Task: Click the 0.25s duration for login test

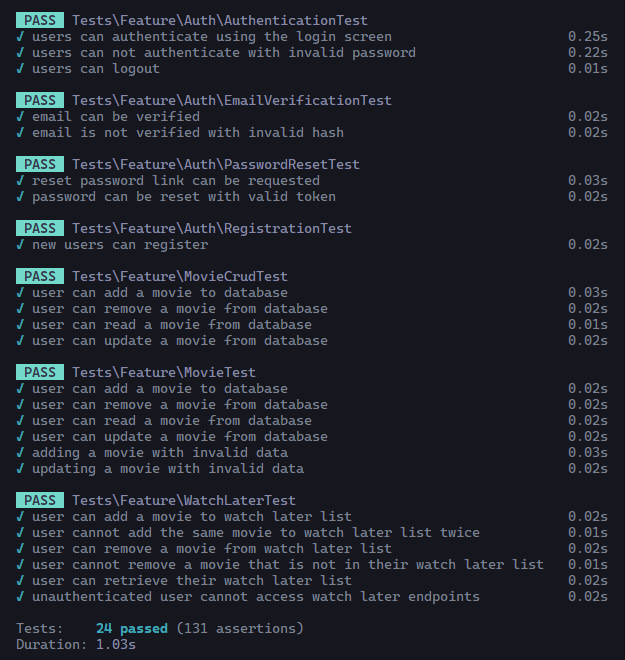Action: [x=587, y=36]
